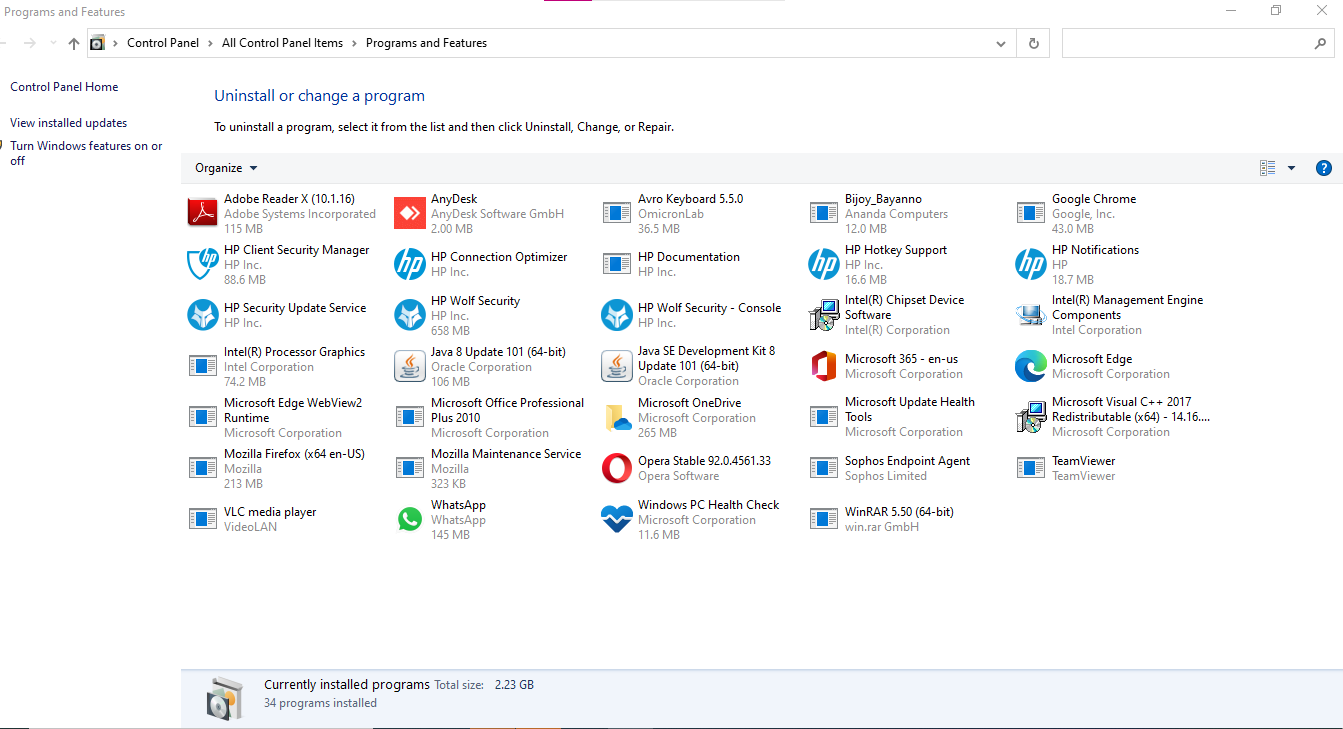Select the TeamViewer entry
Viewport: 1343px width, 729px height.
[1066, 468]
